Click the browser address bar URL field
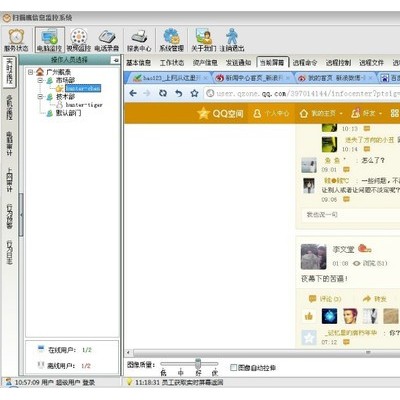This screenshot has width=400, height=400. [x=302, y=93]
